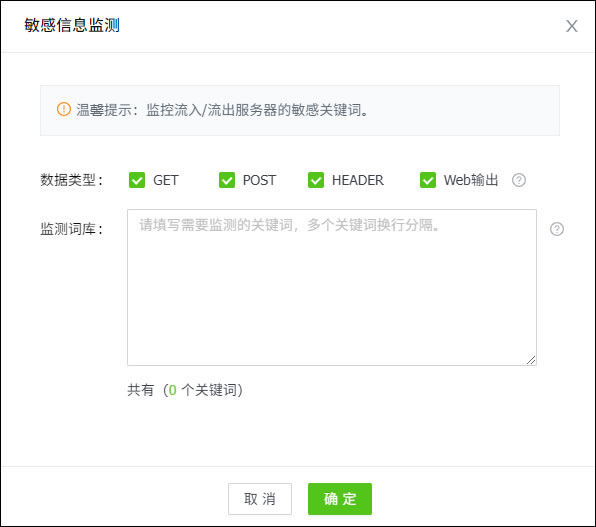Click the 温馨提示 tip message text
Screen dimensions: 596x527
(x=222, y=110)
